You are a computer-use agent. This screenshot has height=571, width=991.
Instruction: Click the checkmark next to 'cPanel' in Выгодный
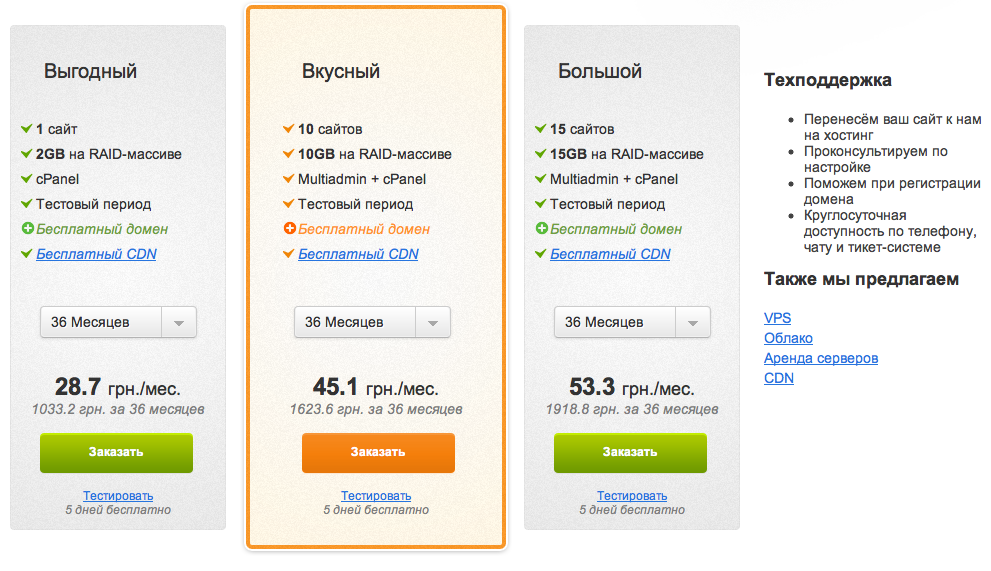tap(27, 179)
